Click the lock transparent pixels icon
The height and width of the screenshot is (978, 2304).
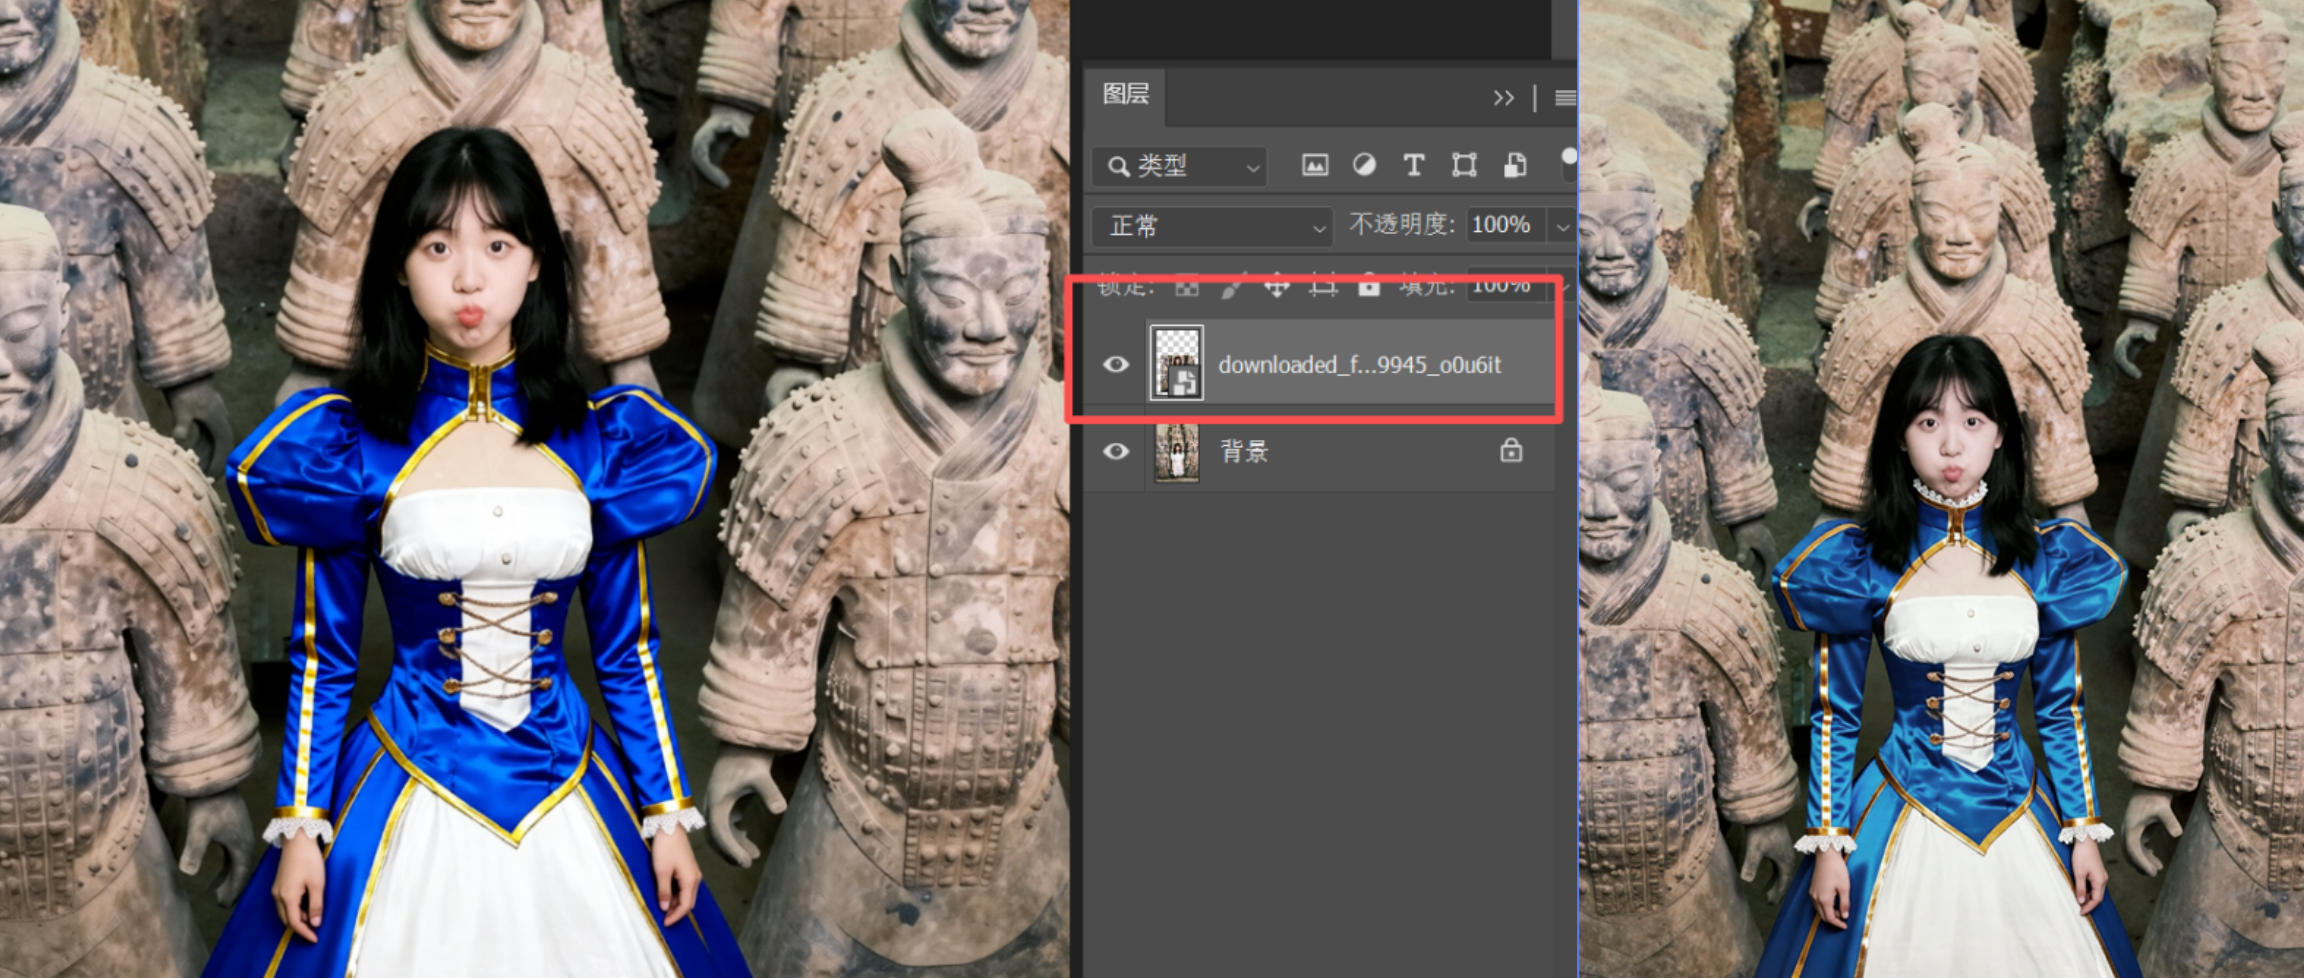[x=1187, y=288]
